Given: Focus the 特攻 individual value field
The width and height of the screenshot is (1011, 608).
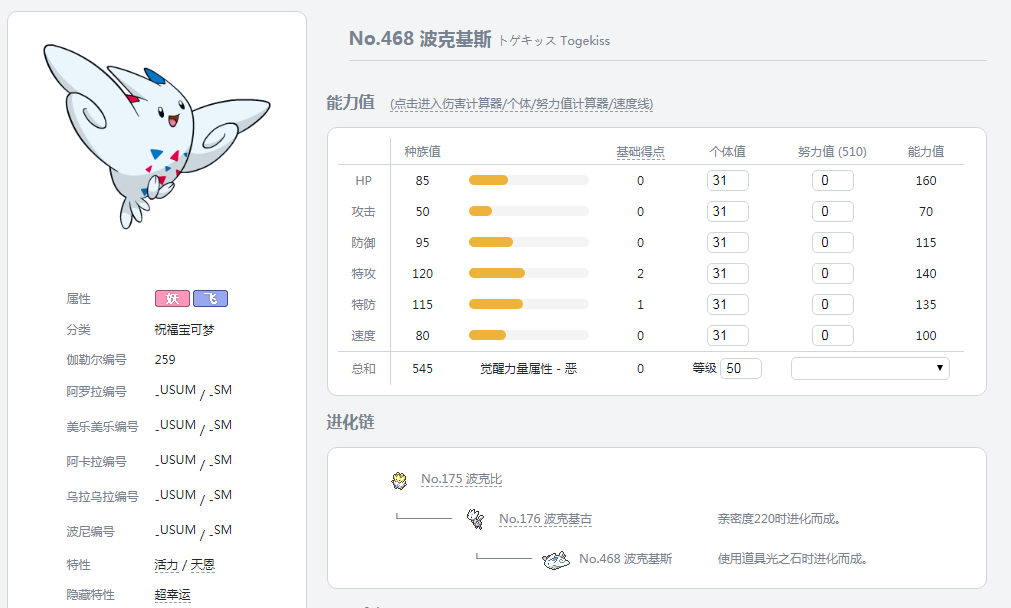Looking at the screenshot, I should (x=728, y=273).
